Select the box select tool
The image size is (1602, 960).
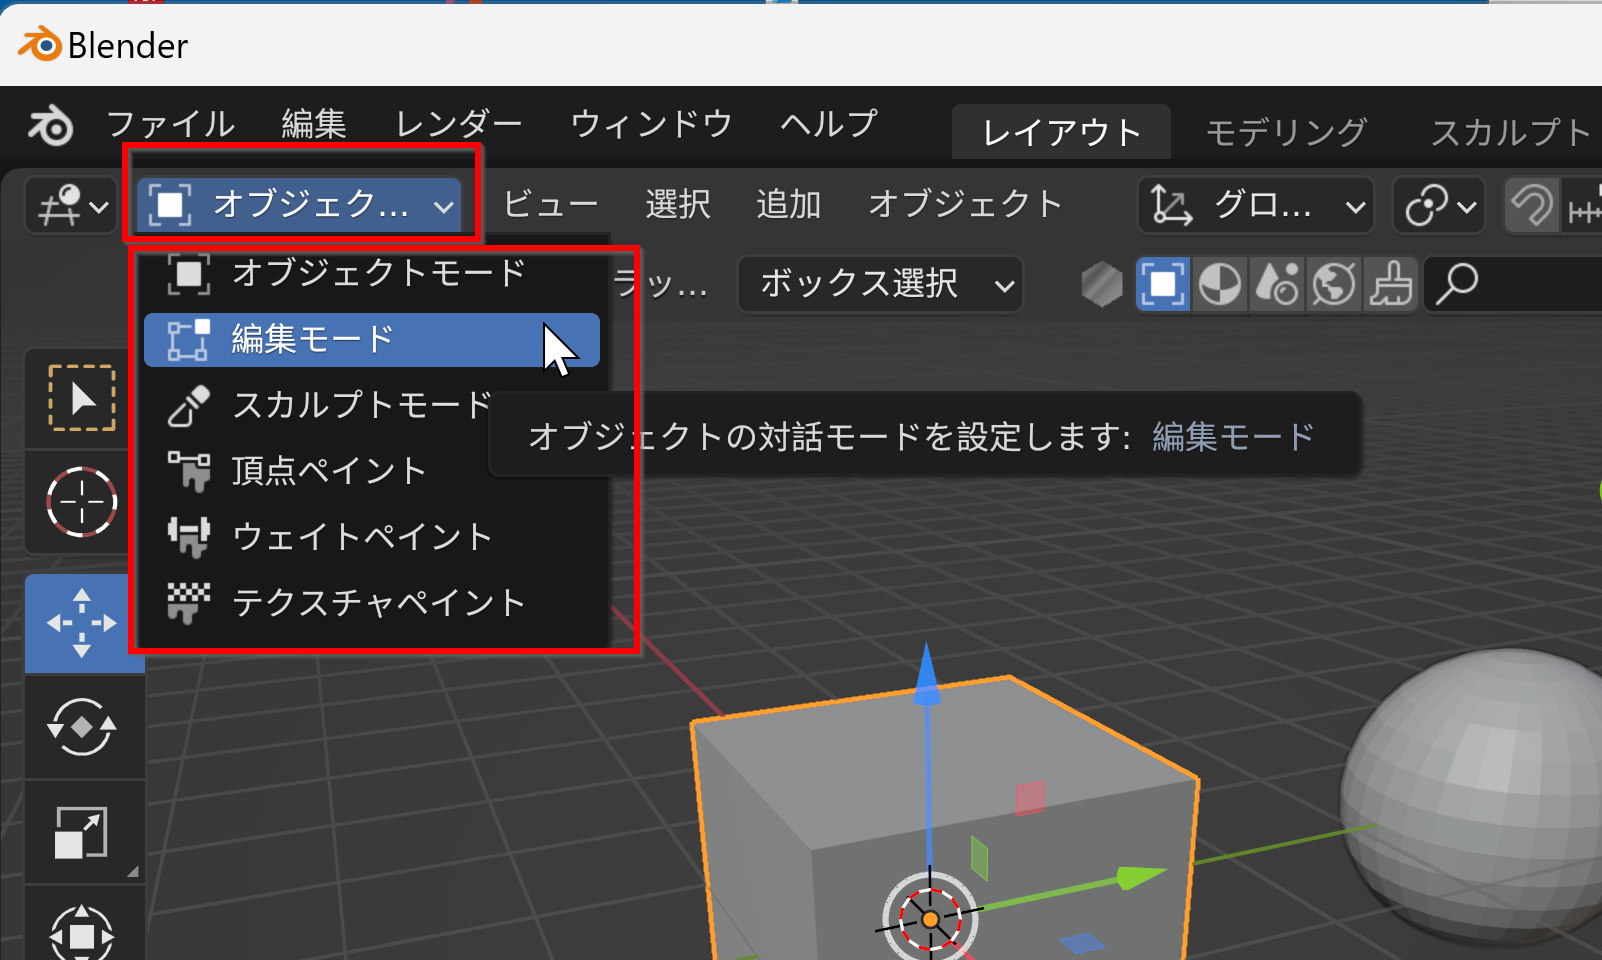pos(81,399)
